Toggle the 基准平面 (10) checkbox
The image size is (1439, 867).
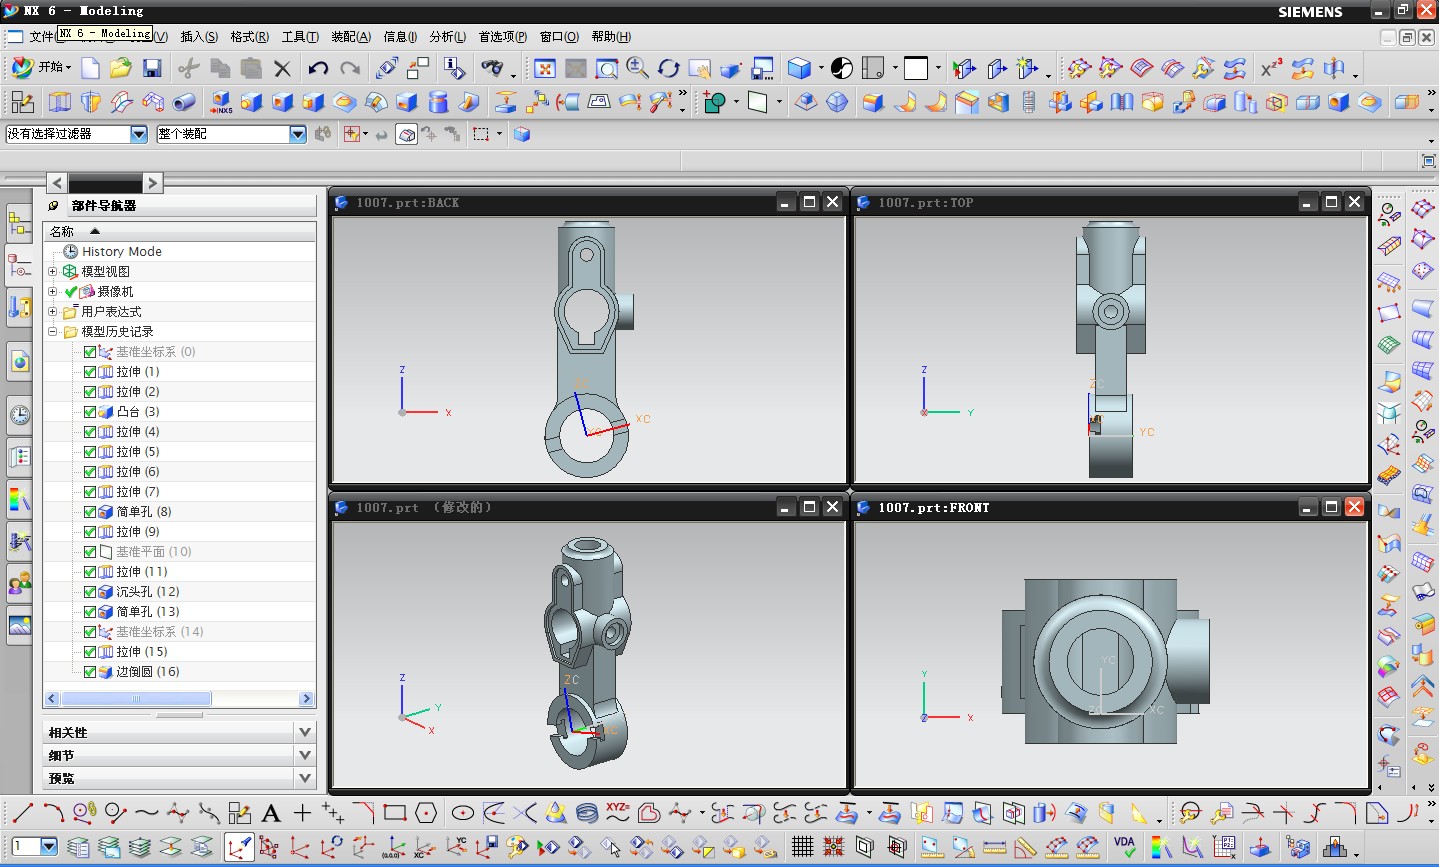pyautogui.click(x=90, y=552)
